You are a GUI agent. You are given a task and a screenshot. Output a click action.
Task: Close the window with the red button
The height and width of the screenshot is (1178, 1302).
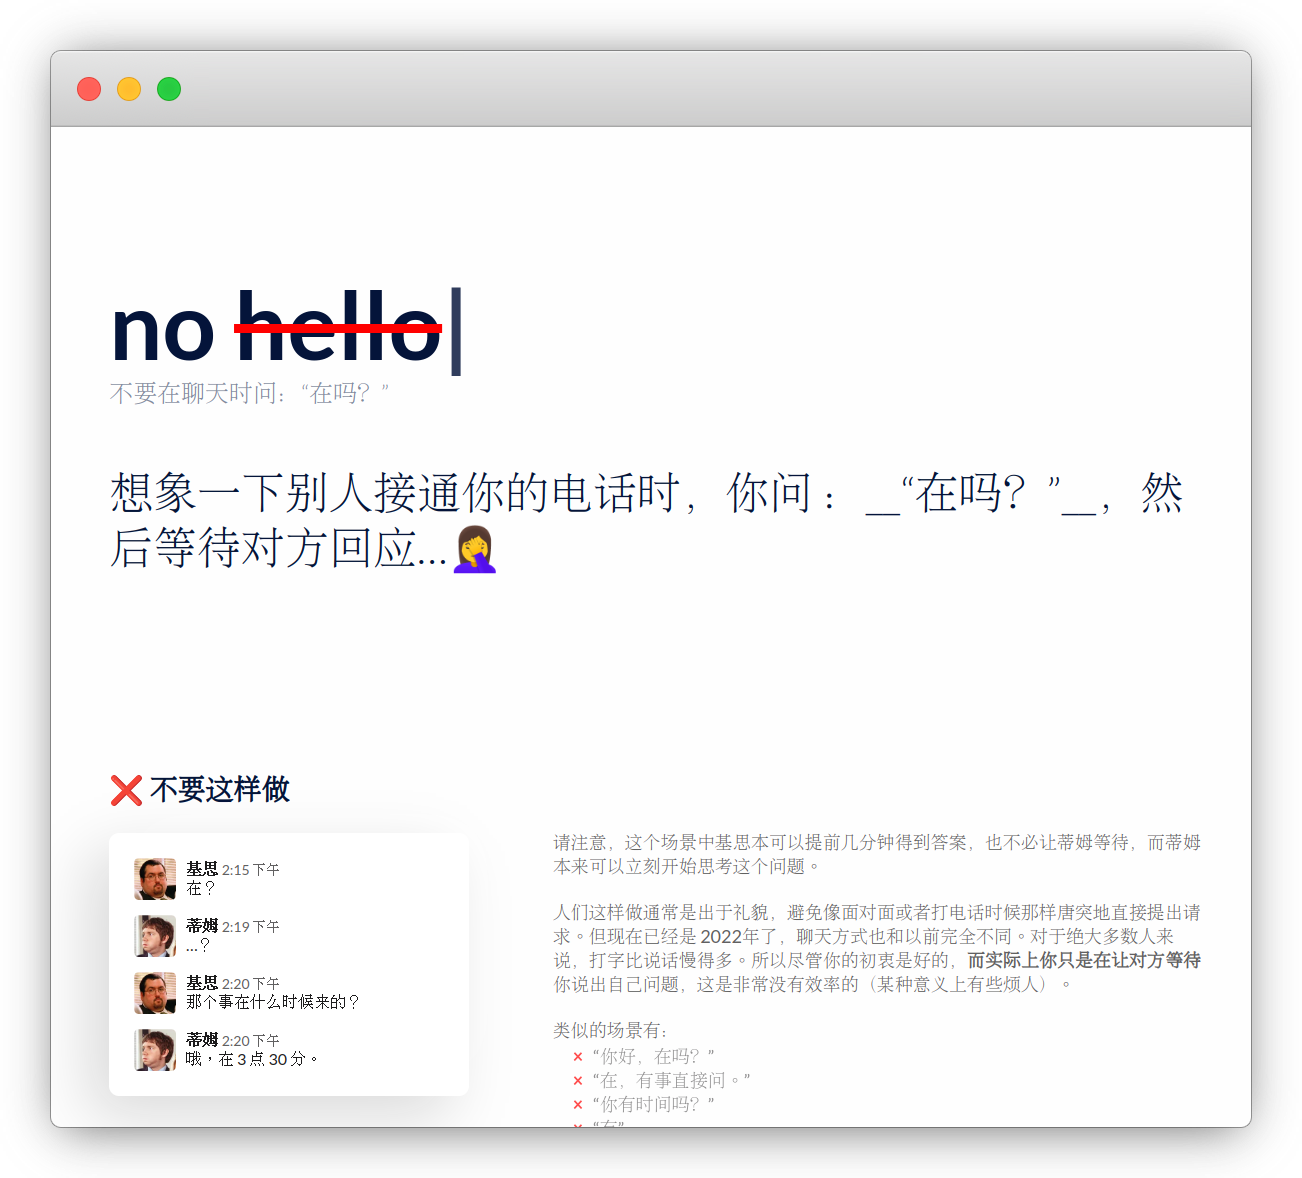point(89,89)
